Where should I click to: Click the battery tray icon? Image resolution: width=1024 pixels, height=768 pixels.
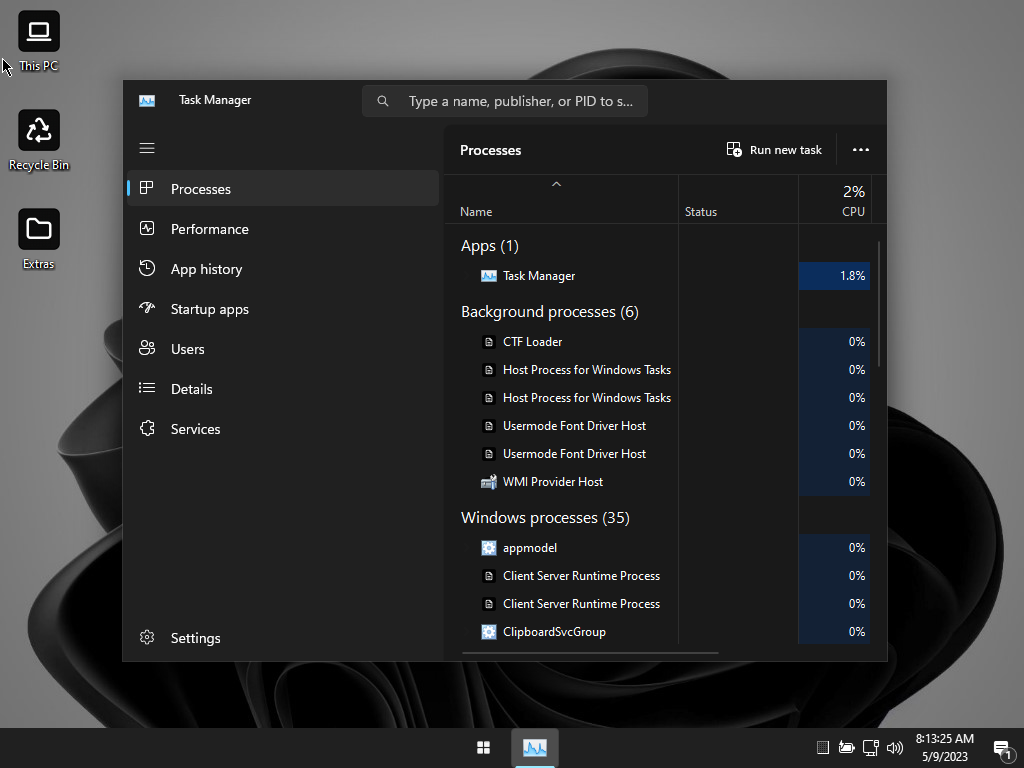[x=846, y=748]
